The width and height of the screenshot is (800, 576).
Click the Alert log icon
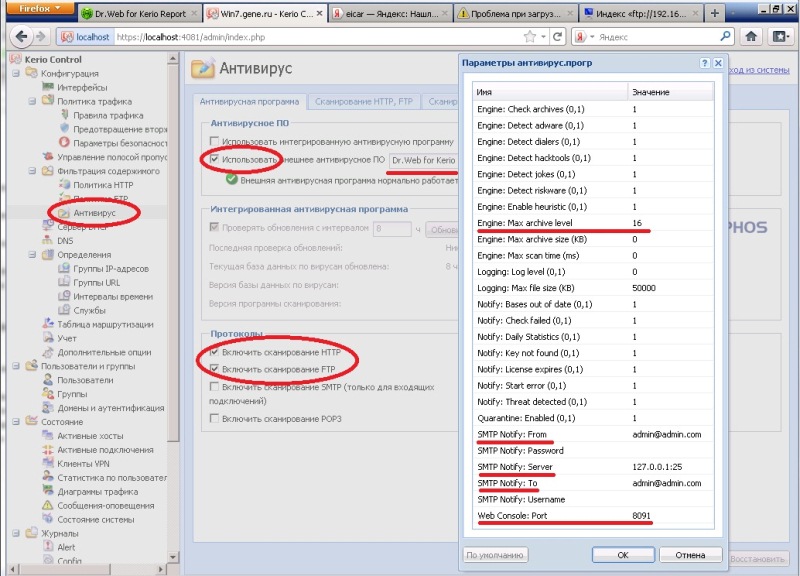[x=49, y=547]
